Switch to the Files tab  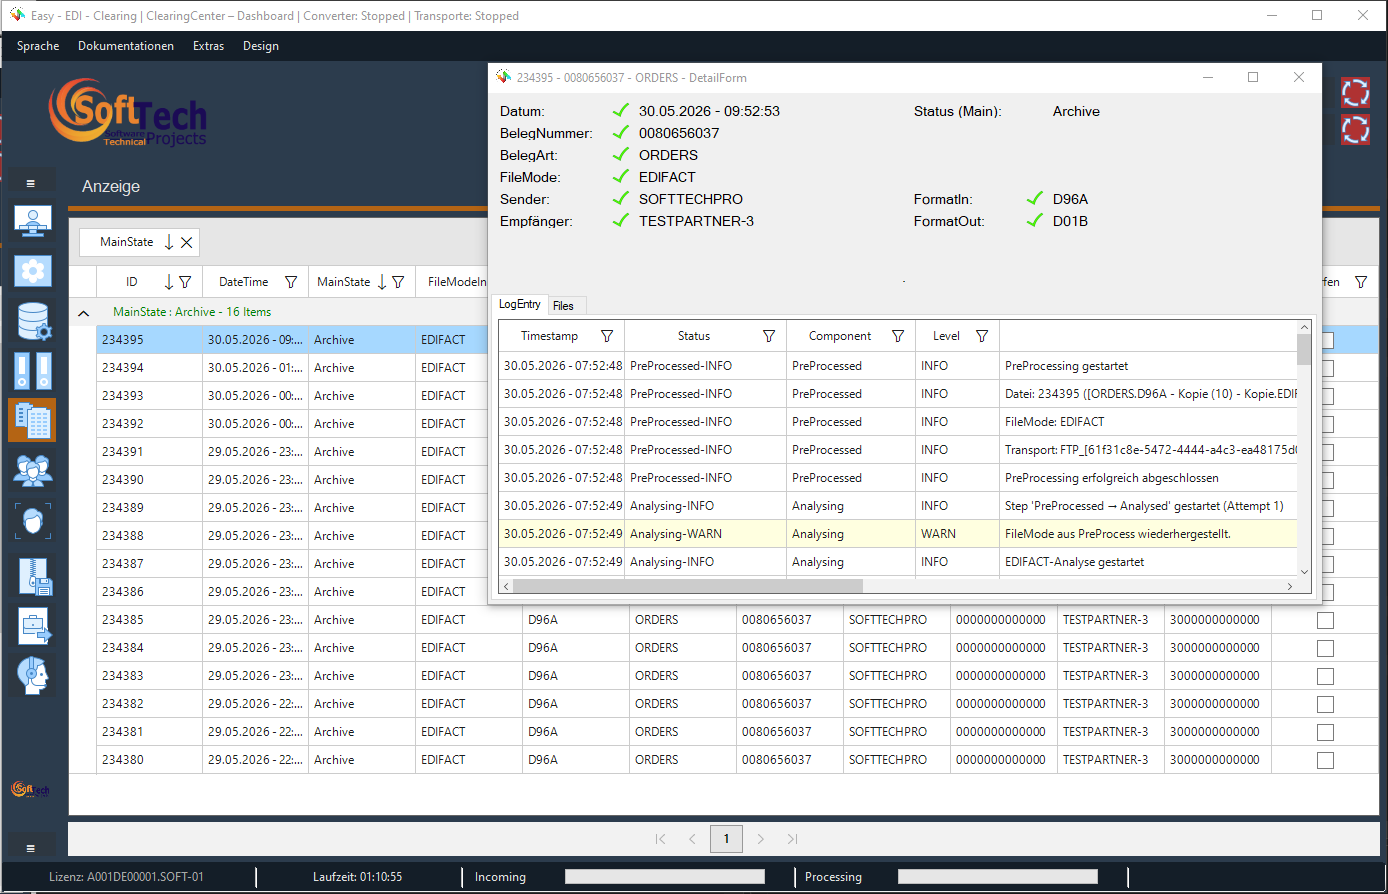[x=564, y=305]
